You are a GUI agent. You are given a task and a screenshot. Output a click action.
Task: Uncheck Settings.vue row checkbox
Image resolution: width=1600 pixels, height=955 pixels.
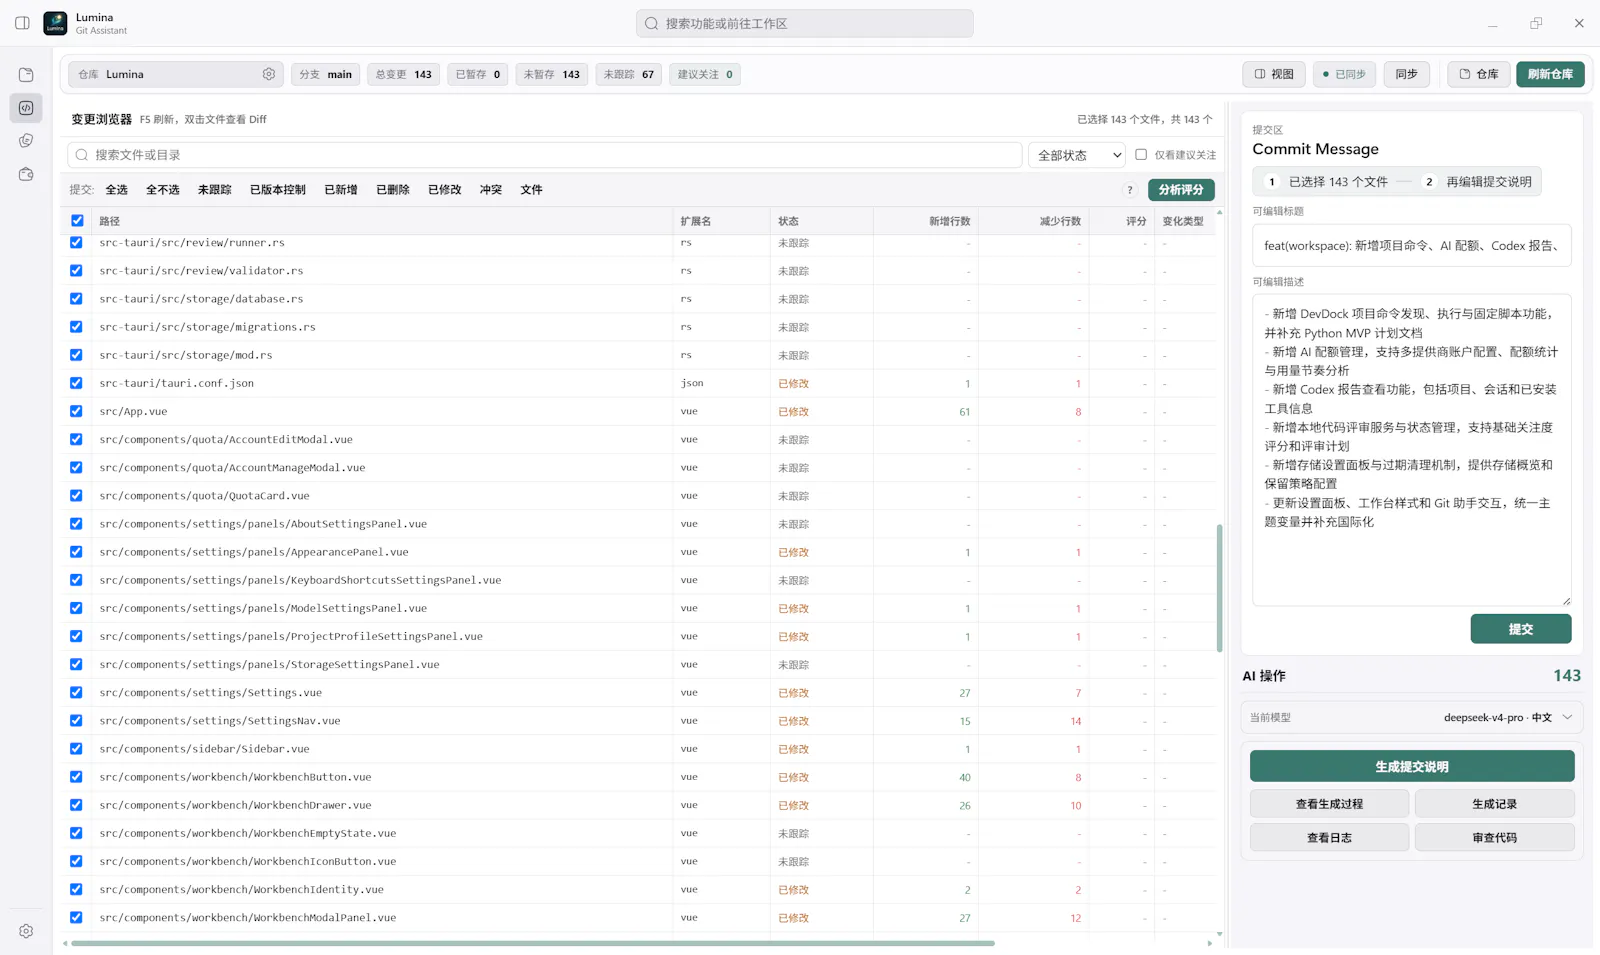[76, 692]
